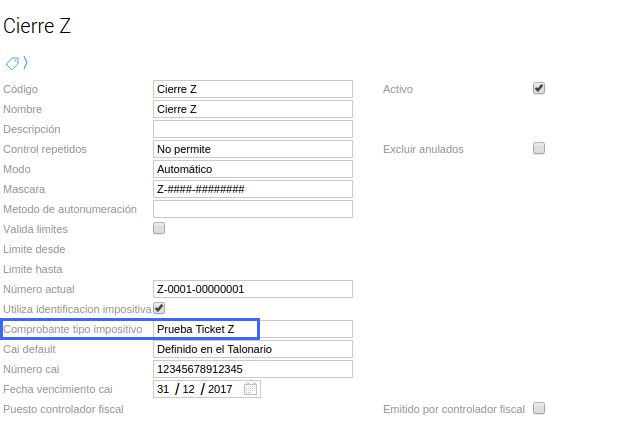Click the Comprobante tipo impositivo field
Viewport: 619px width, 444px height.
252,329
